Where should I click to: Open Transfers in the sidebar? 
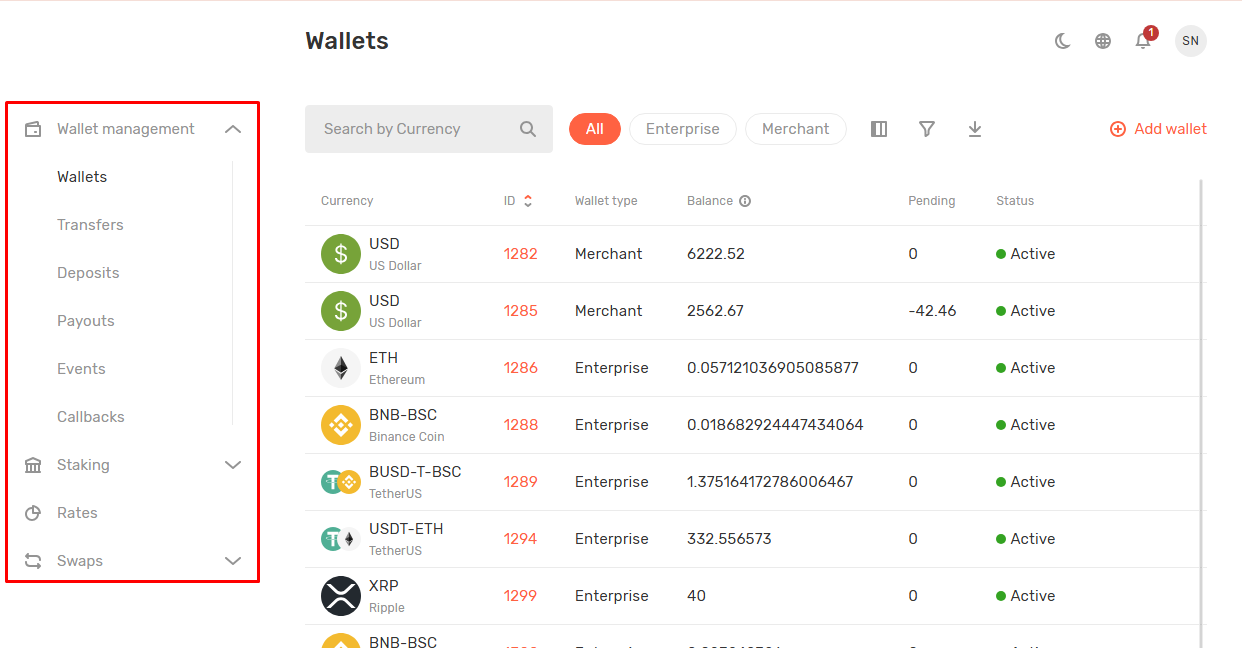click(90, 225)
